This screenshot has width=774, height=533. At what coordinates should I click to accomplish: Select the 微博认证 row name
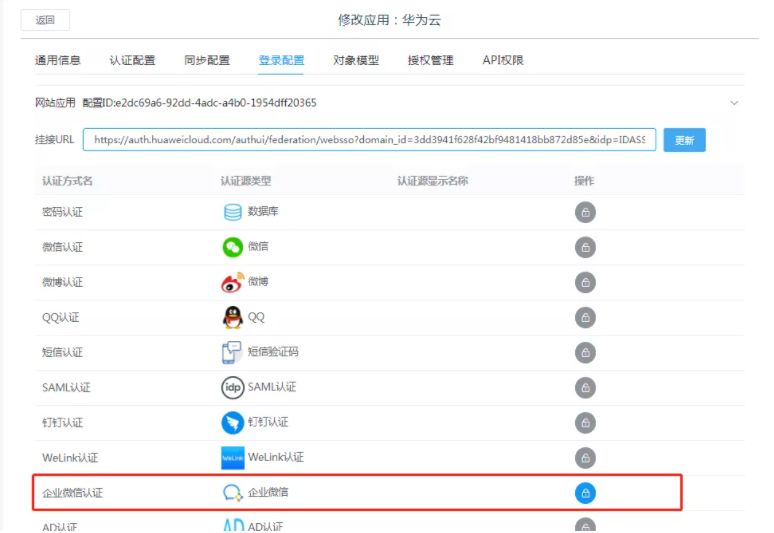tap(63, 282)
